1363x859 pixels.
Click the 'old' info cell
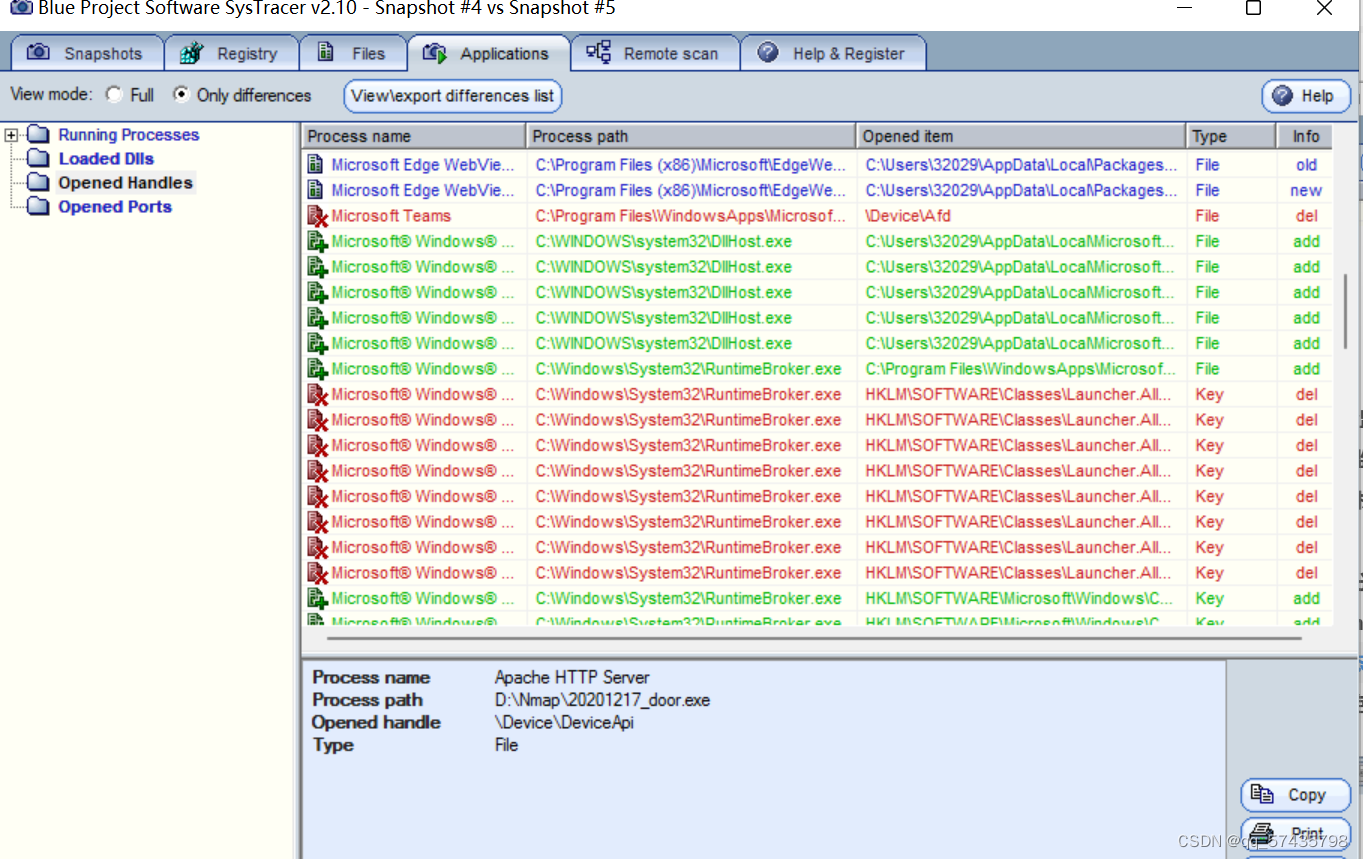[x=1306, y=165]
